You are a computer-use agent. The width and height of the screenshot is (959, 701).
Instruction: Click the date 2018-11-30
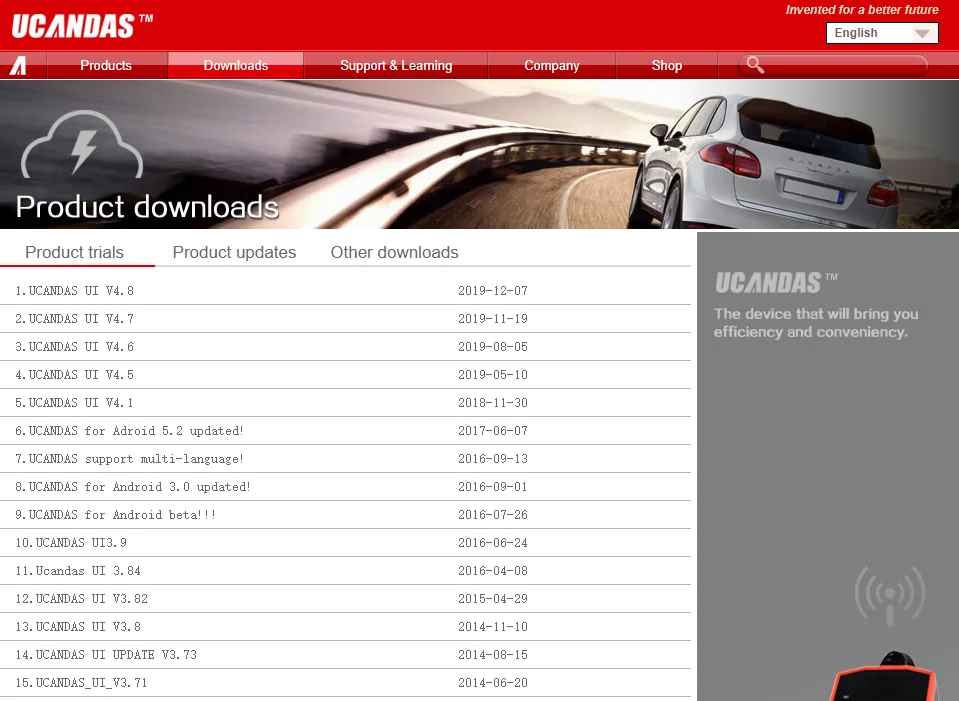coord(493,403)
